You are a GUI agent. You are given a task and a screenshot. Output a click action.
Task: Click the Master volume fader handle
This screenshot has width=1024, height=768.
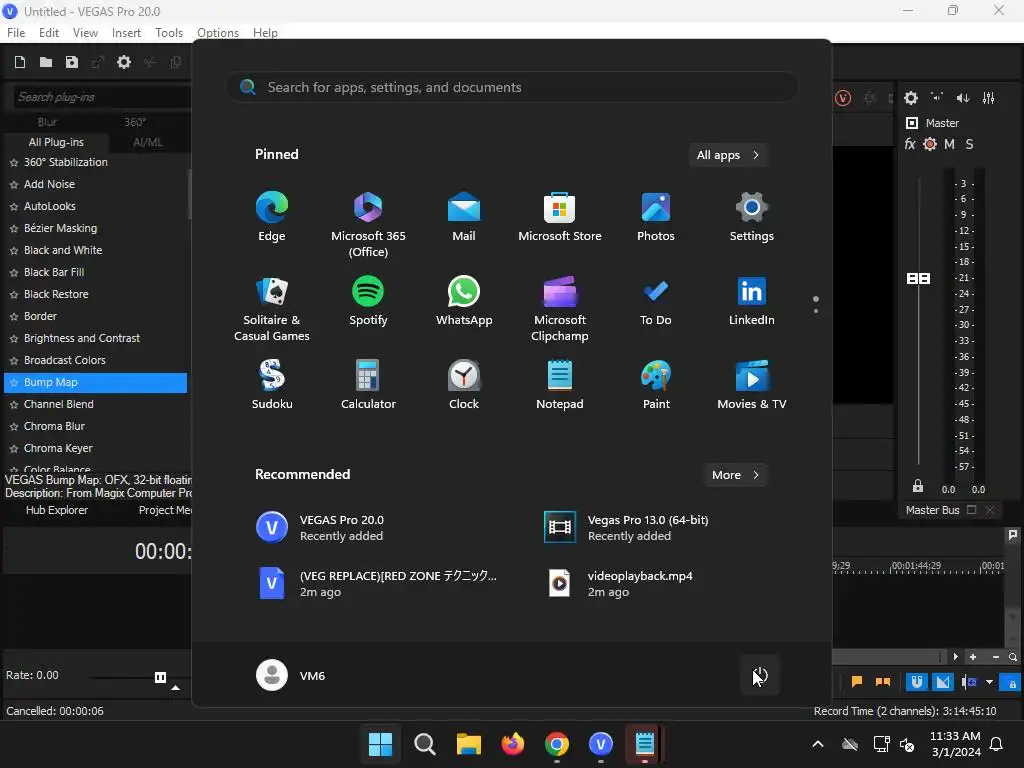918,279
